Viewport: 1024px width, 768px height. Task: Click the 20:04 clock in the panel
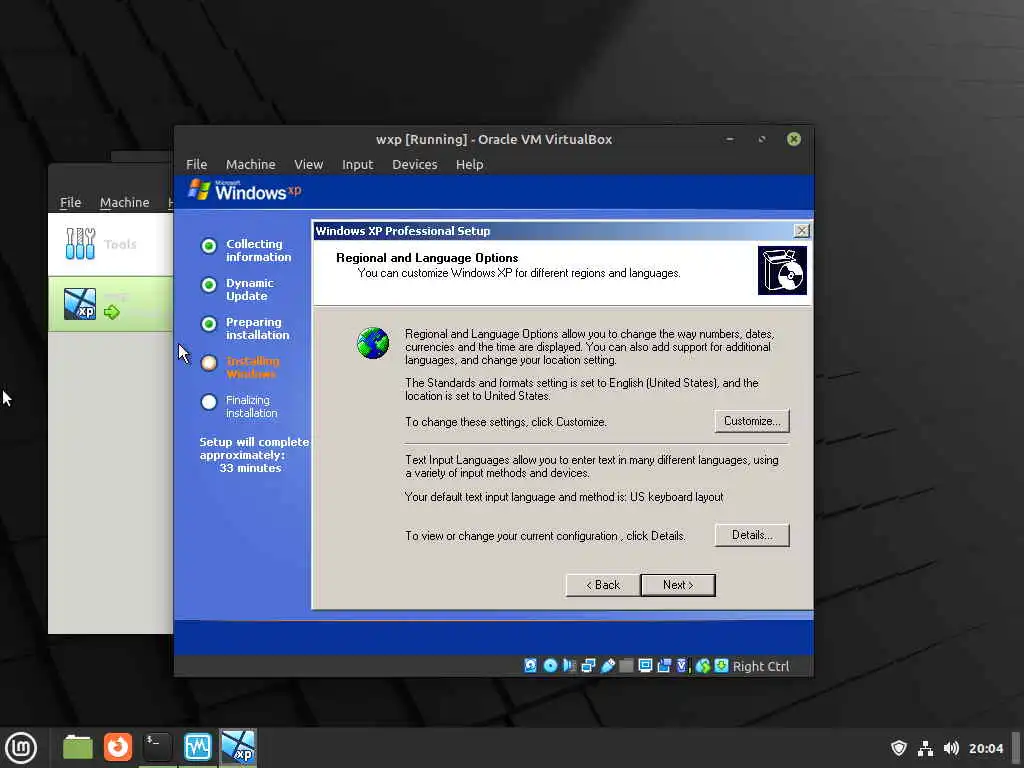[985, 748]
